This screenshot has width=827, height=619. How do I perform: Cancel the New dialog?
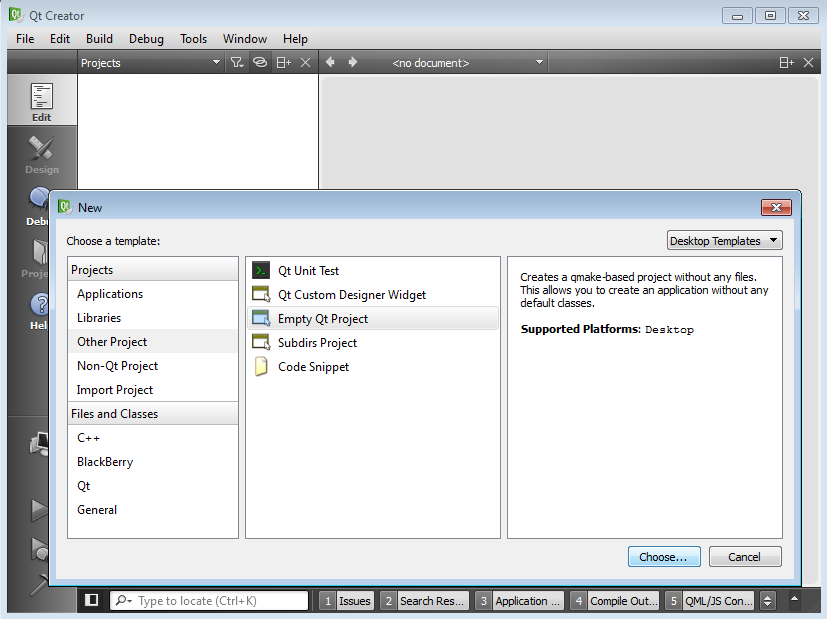(745, 557)
